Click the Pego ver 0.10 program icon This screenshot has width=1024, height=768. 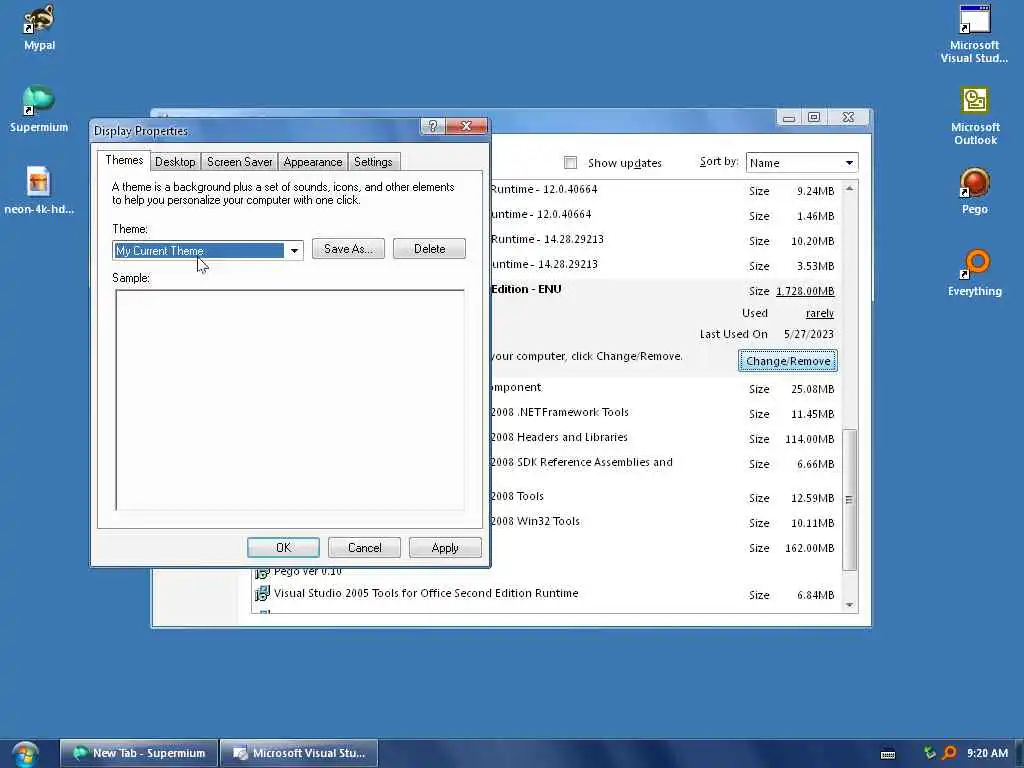tap(261, 573)
